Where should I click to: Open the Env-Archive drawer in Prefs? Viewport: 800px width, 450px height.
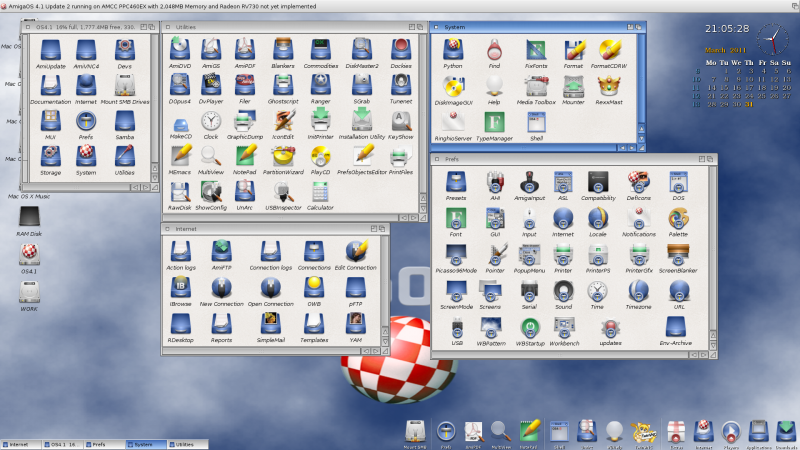pyautogui.click(x=678, y=328)
